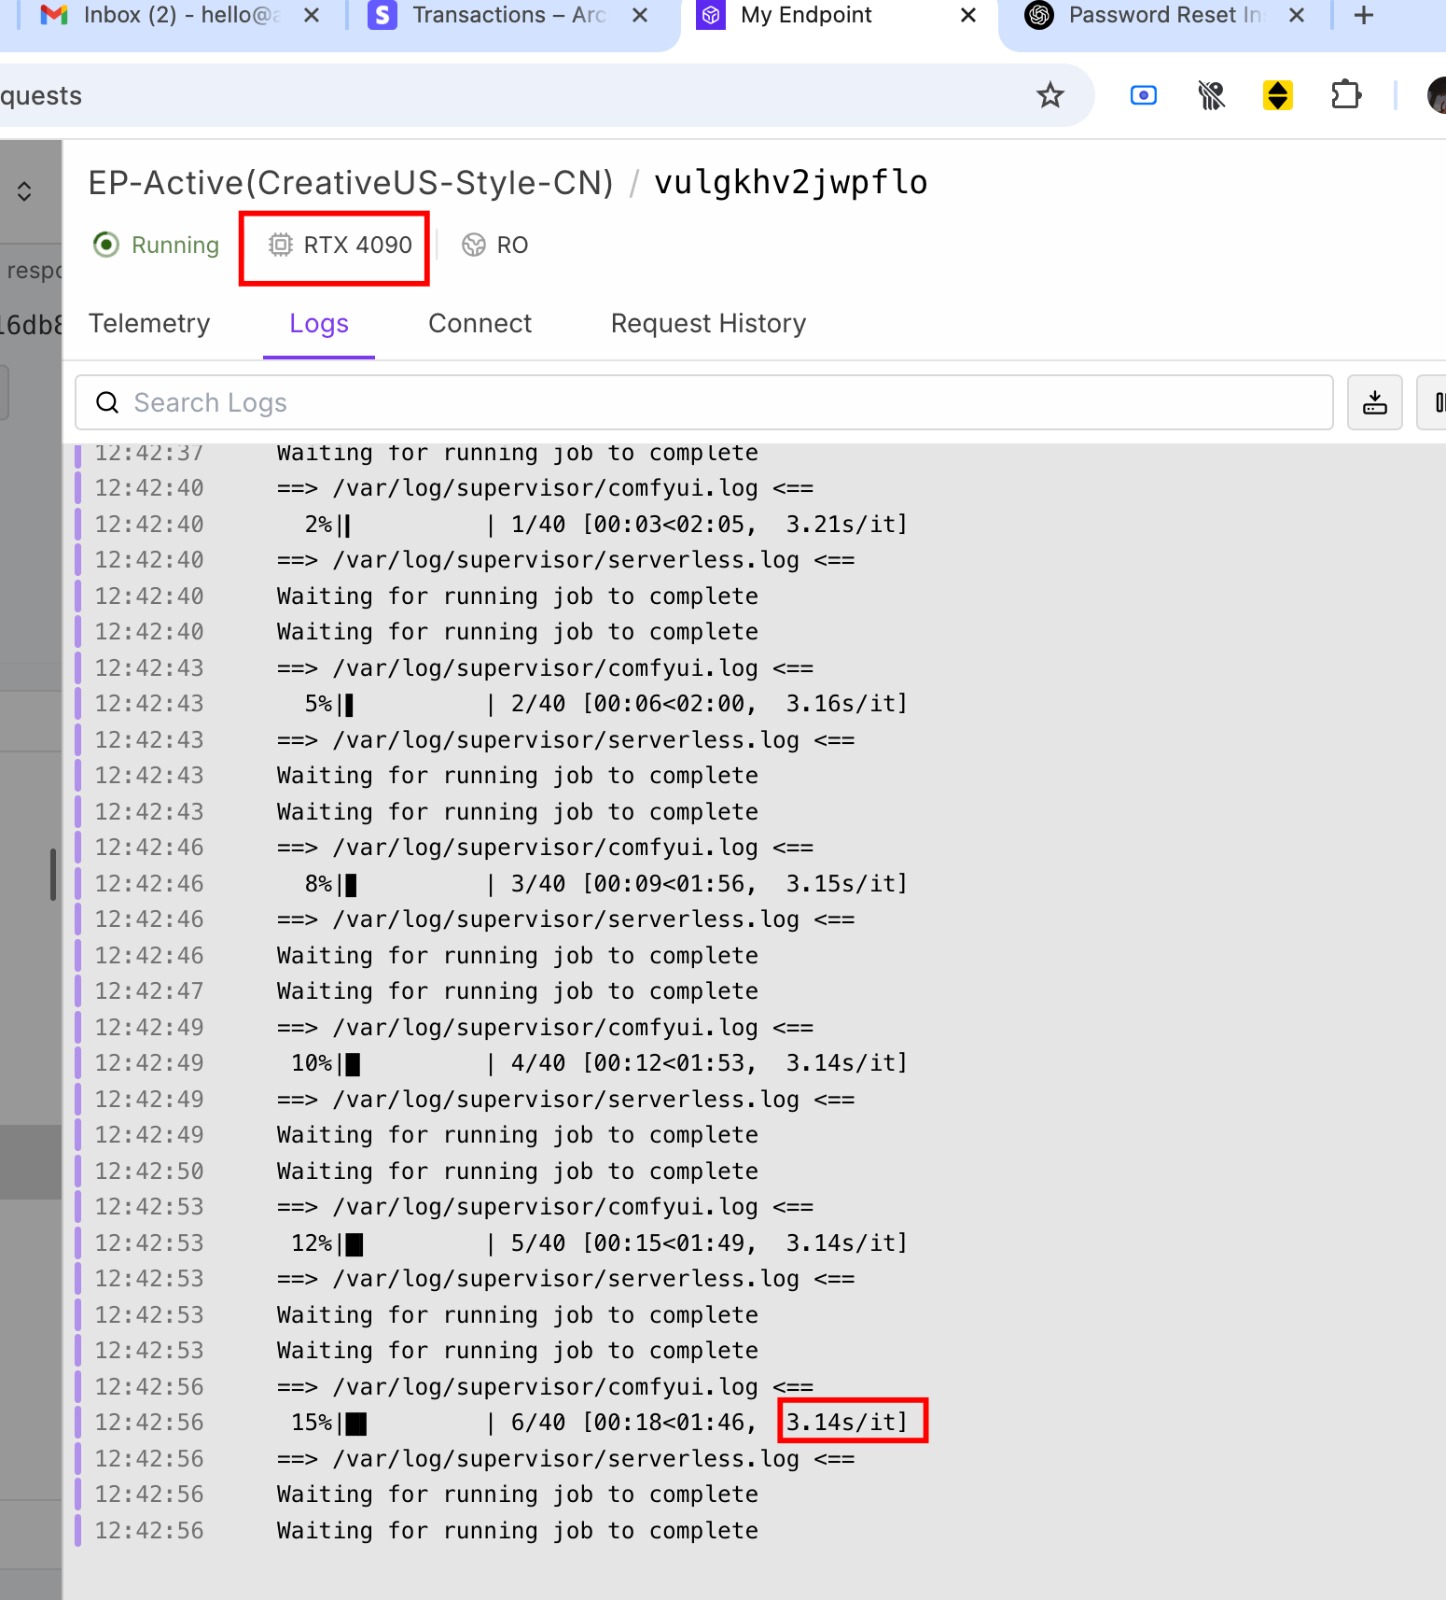Screen dimensions: 1446x1600
Task: Click the Waiting line at 12:42:50
Action: [x=518, y=1171]
